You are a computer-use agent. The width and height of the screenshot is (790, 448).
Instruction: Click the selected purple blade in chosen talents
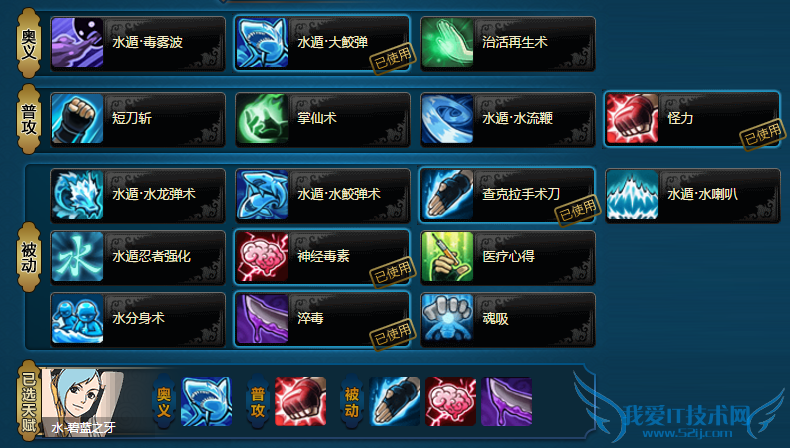[x=507, y=402]
